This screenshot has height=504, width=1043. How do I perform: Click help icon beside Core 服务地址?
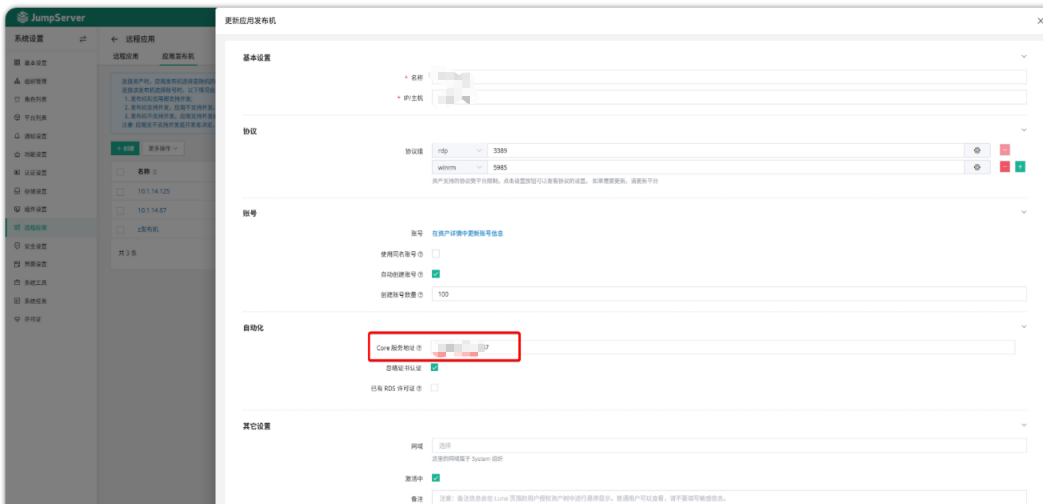419,347
